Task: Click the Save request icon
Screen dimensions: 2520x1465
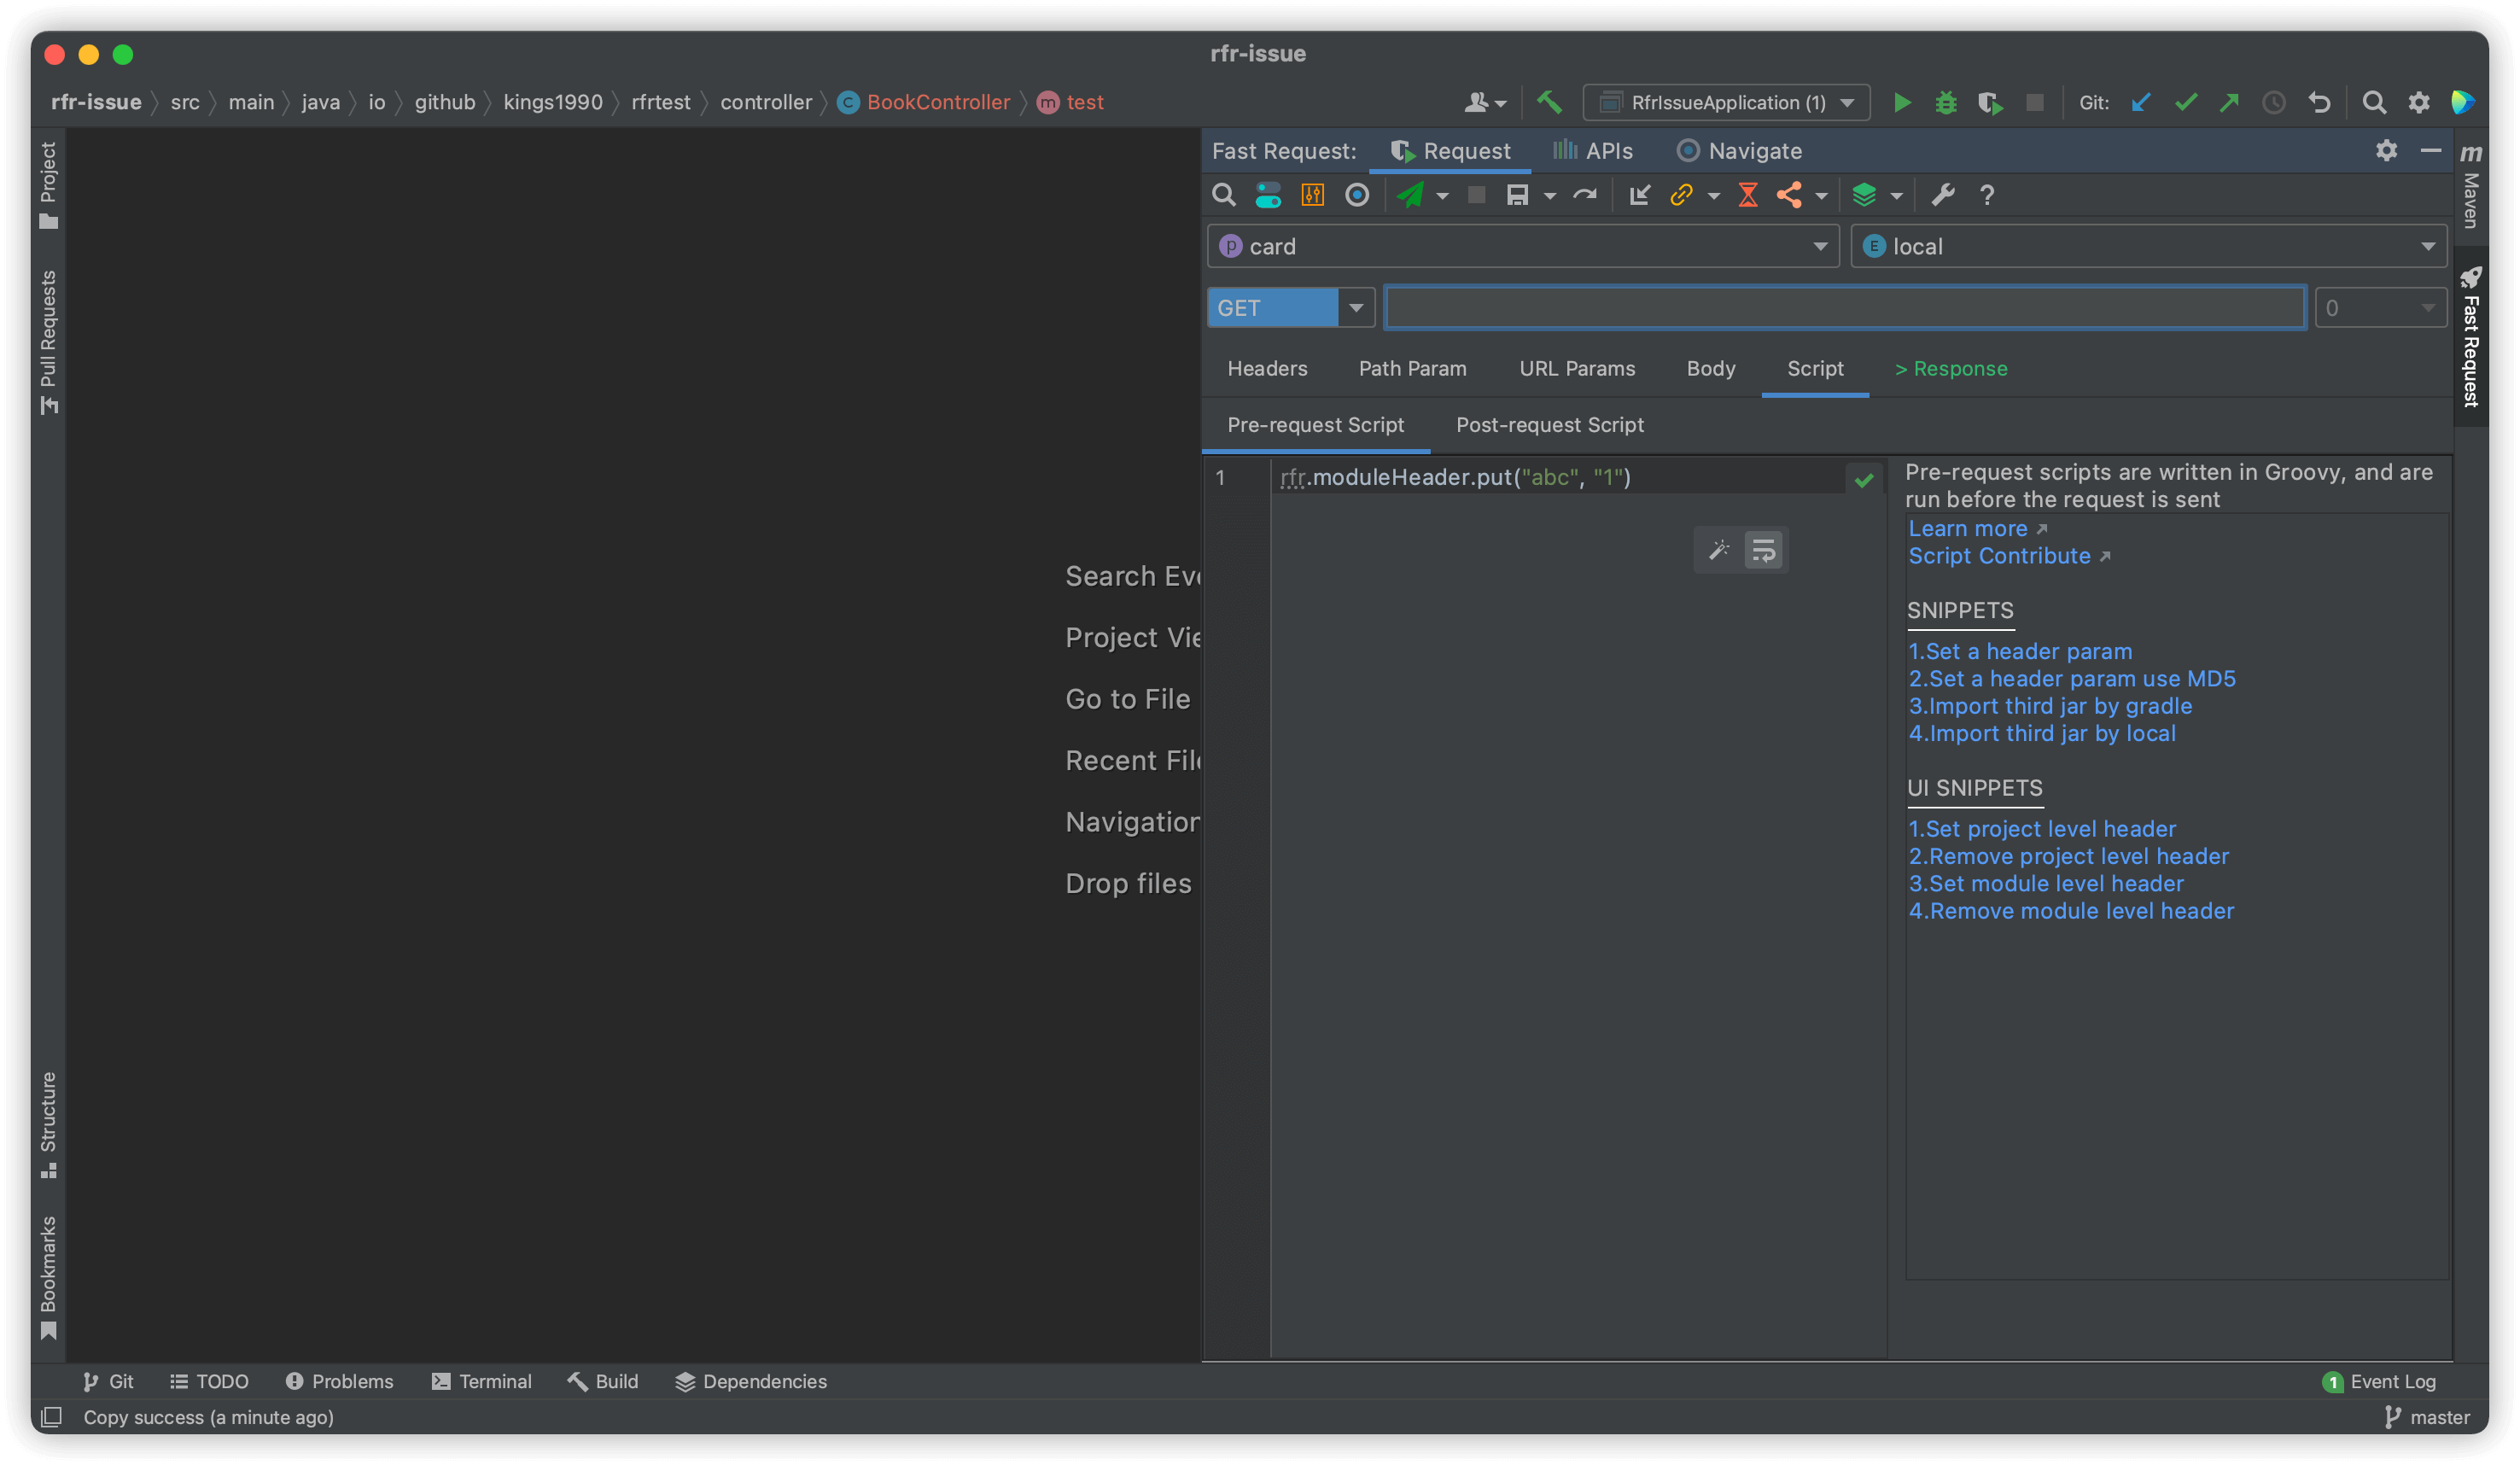Action: [x=1519, y=195]
